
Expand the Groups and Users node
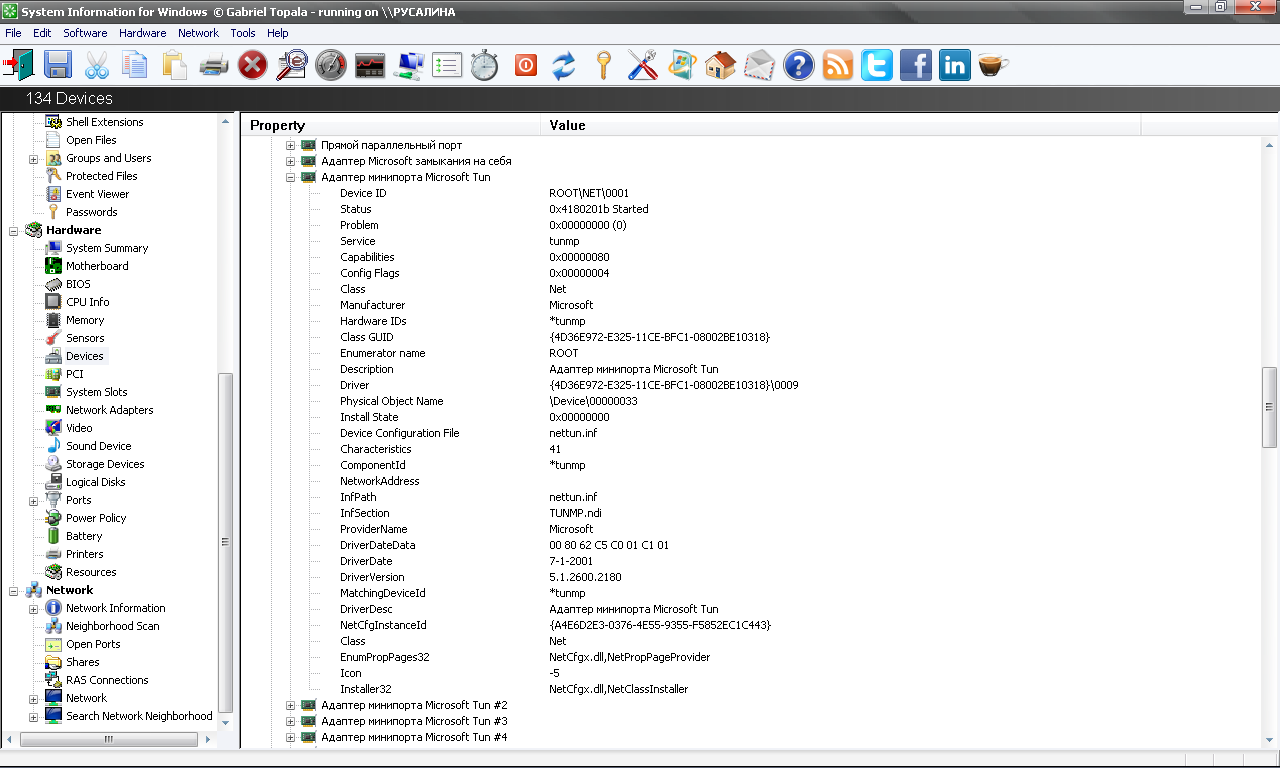point(33,158)
